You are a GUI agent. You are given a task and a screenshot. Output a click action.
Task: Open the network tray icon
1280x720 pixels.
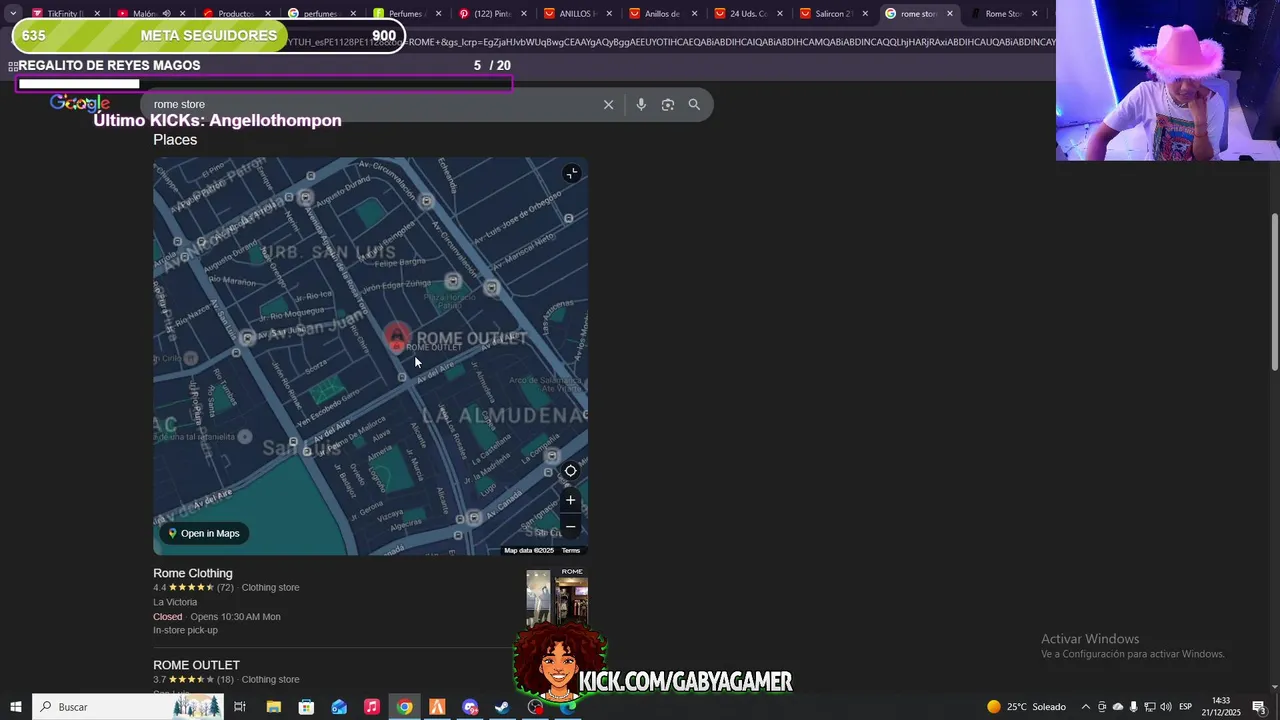[1150, 707]
